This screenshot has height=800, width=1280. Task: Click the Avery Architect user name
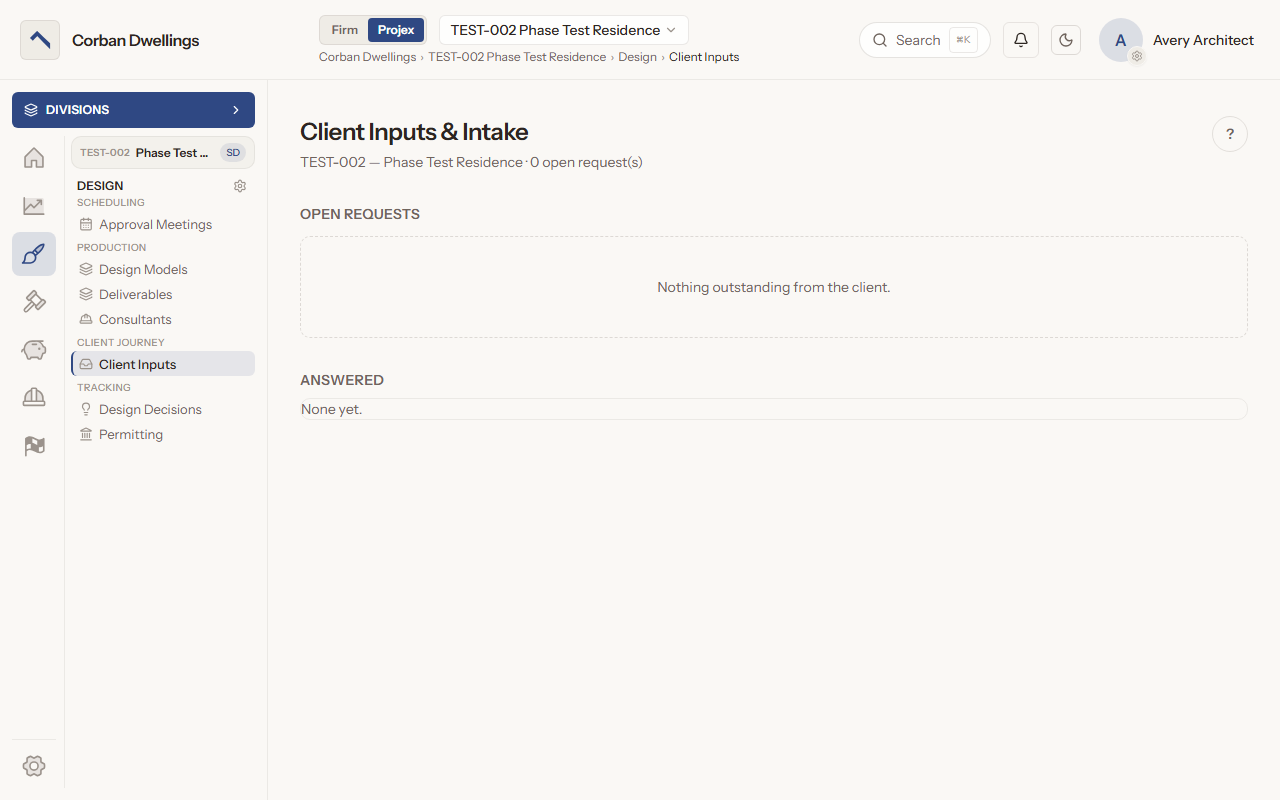(1203, 40)
